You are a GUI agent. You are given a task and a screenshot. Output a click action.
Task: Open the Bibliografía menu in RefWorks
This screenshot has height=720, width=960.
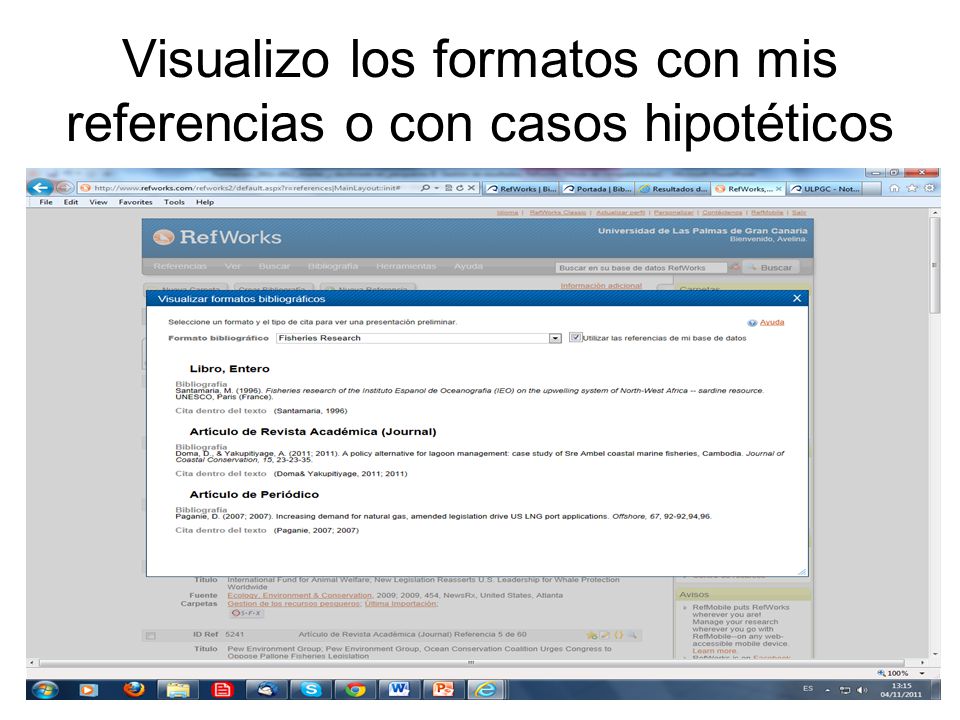(332, 266)
